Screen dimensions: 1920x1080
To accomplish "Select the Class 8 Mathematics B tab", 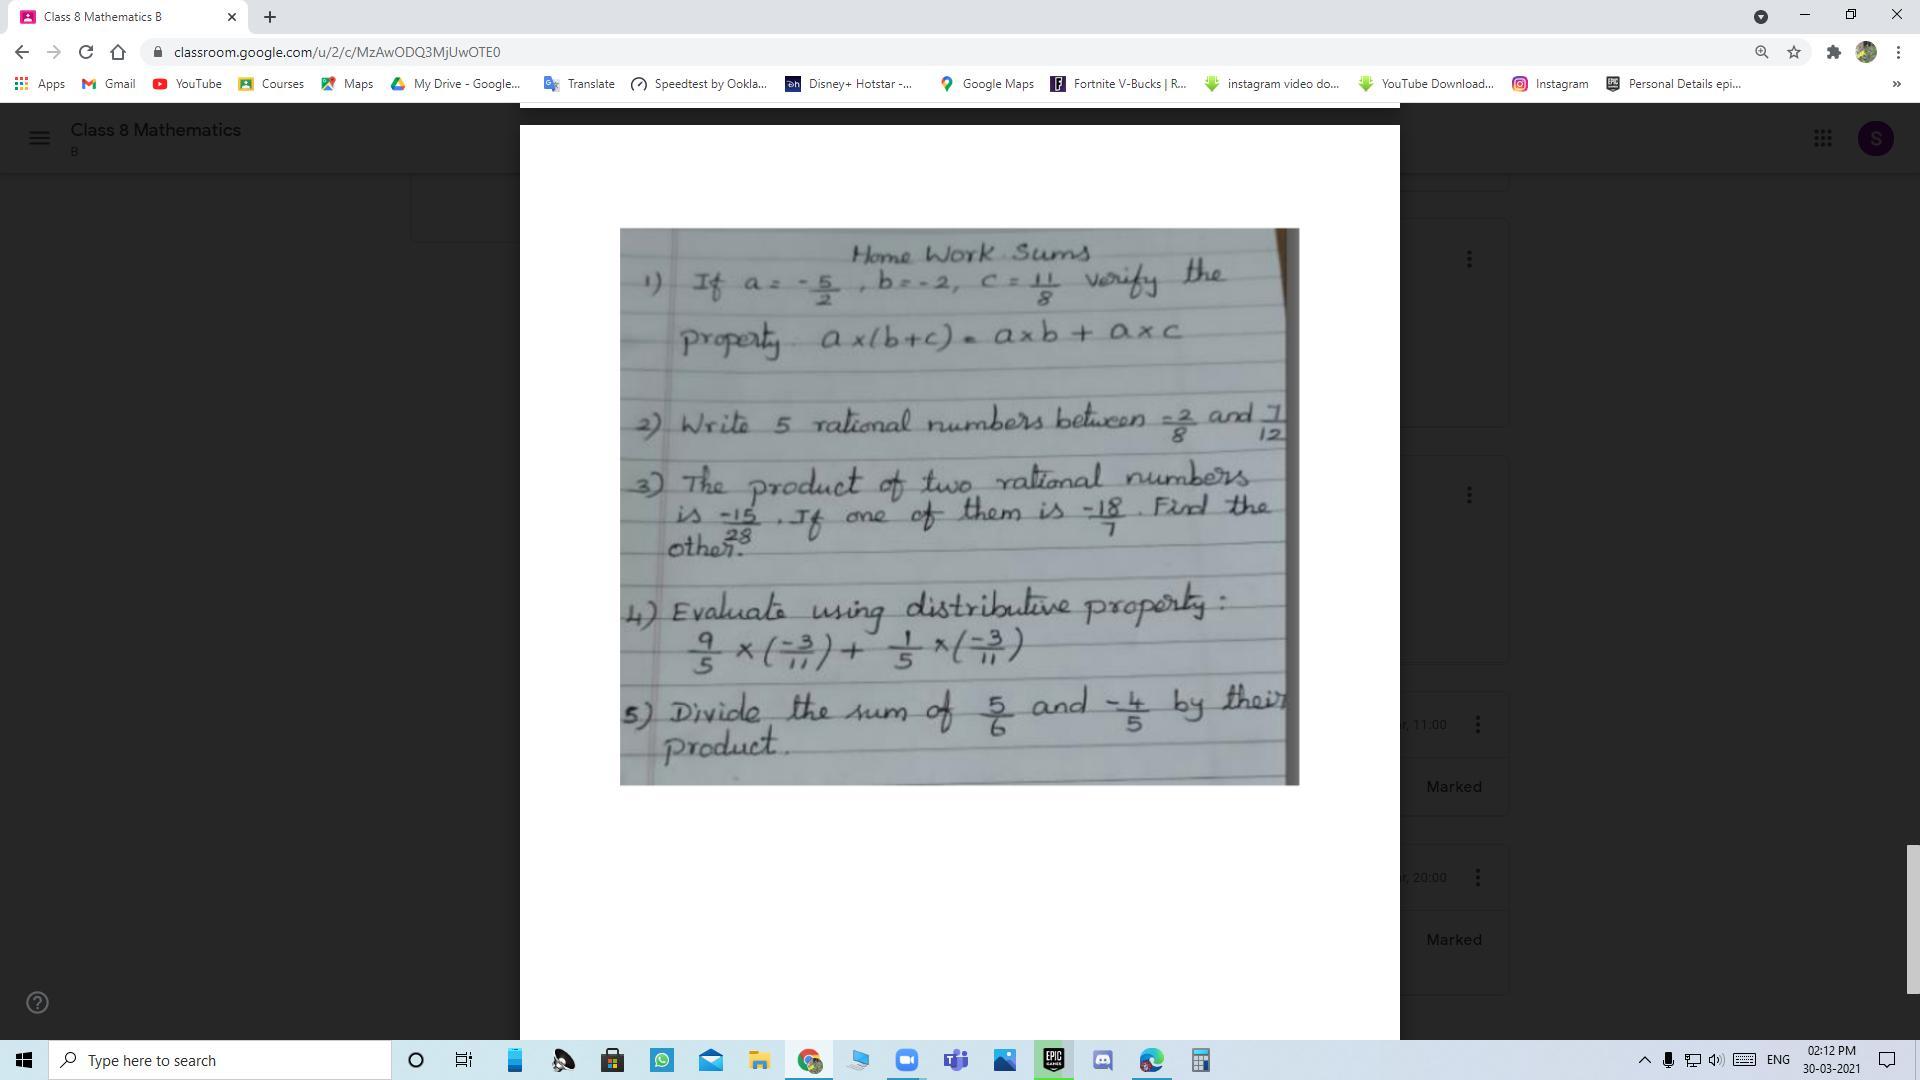I will 110,17.
